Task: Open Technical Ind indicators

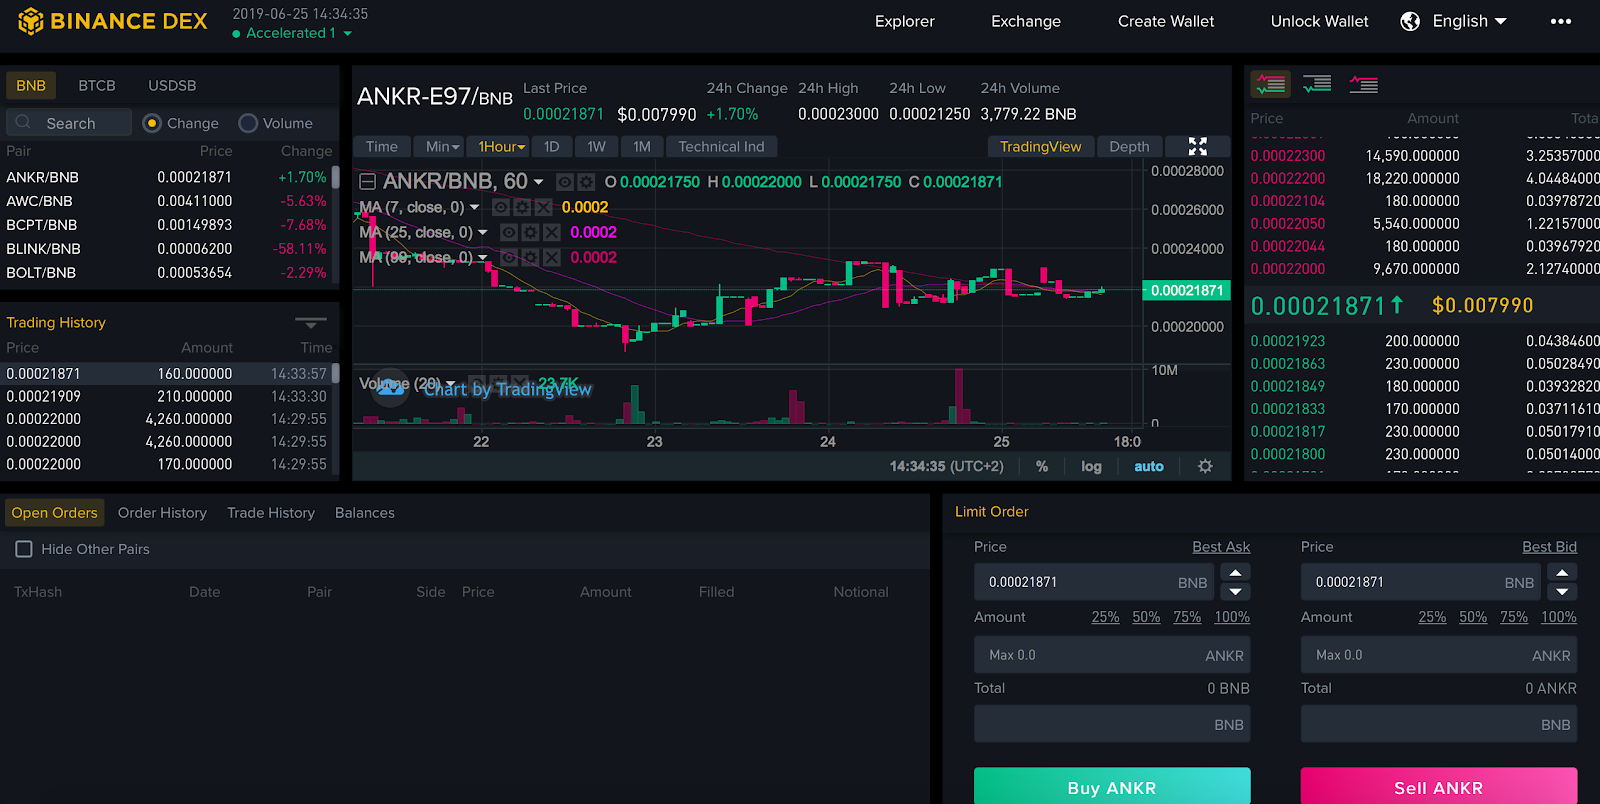Action: pos(721,147)
